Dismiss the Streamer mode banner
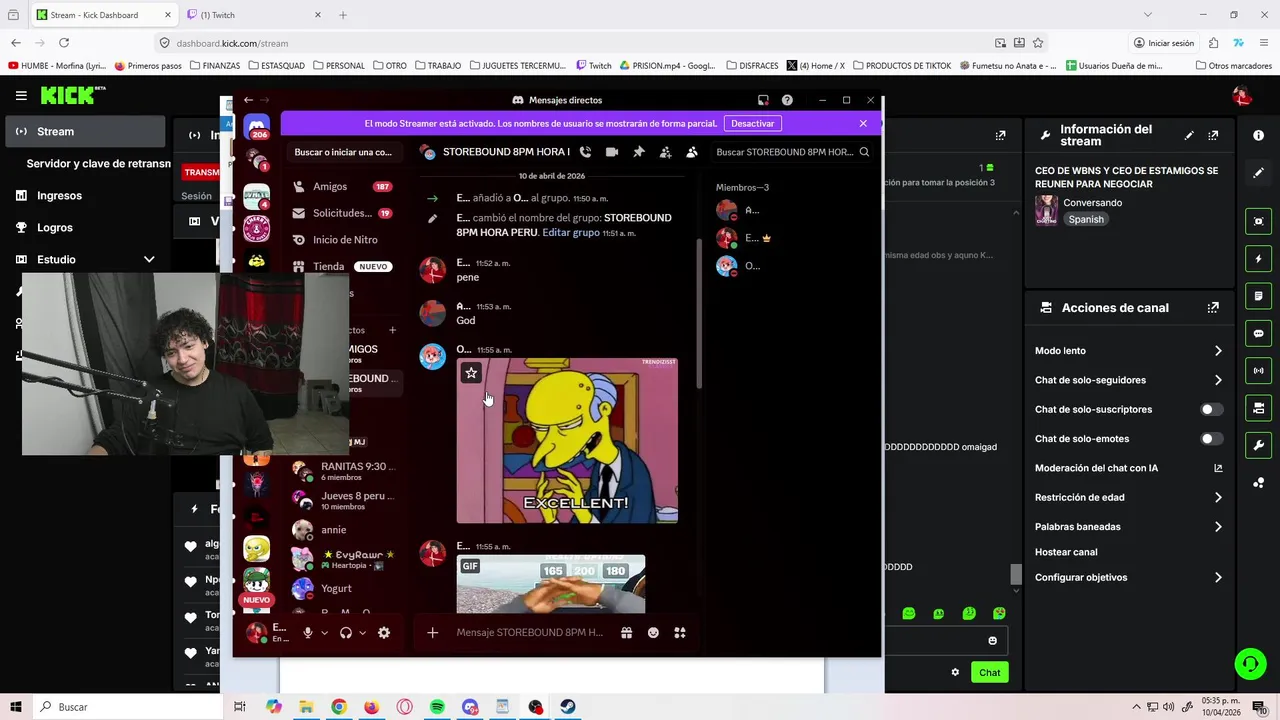 coord(863,123)
